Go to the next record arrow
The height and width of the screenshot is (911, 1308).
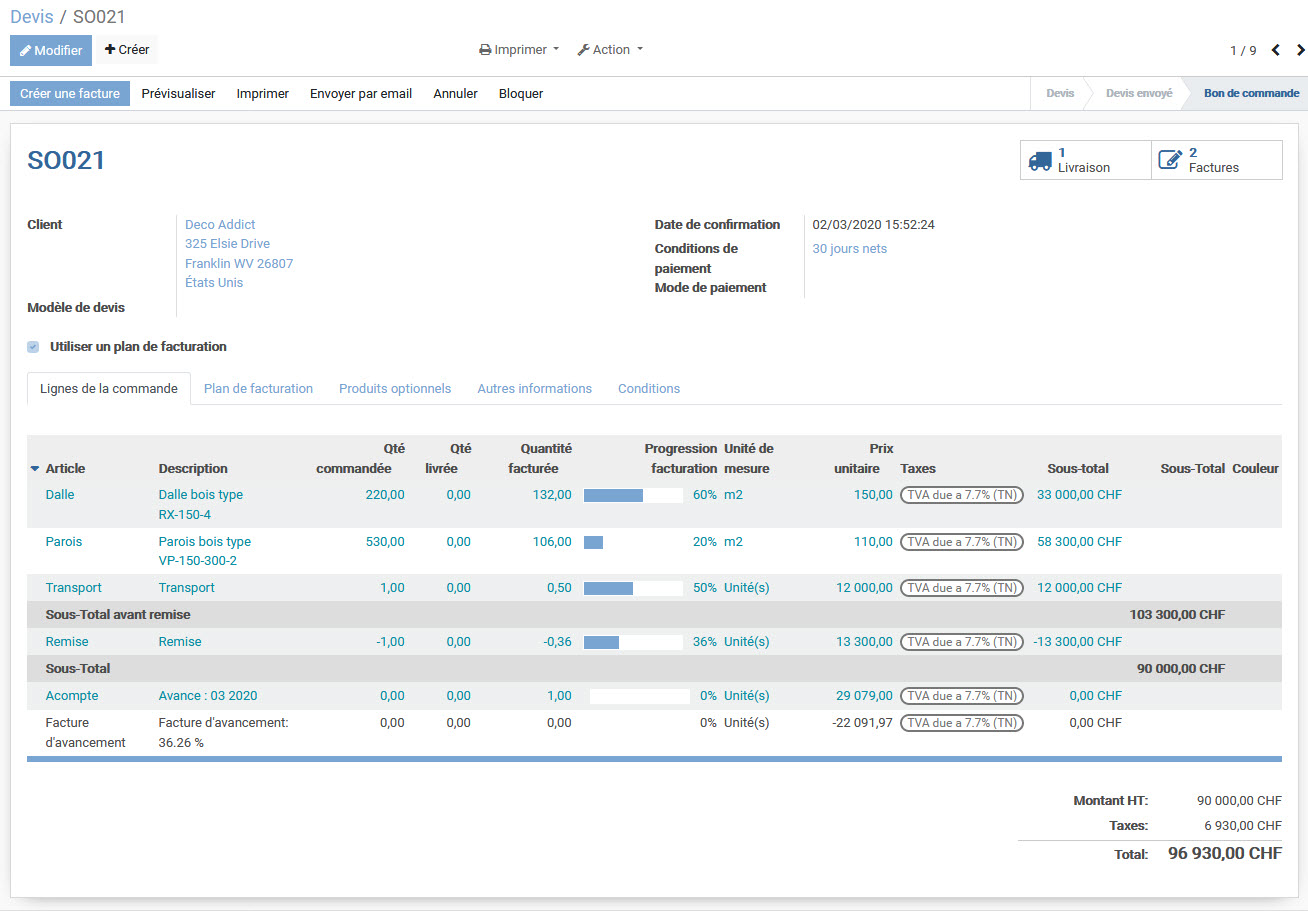[1300, 50]
